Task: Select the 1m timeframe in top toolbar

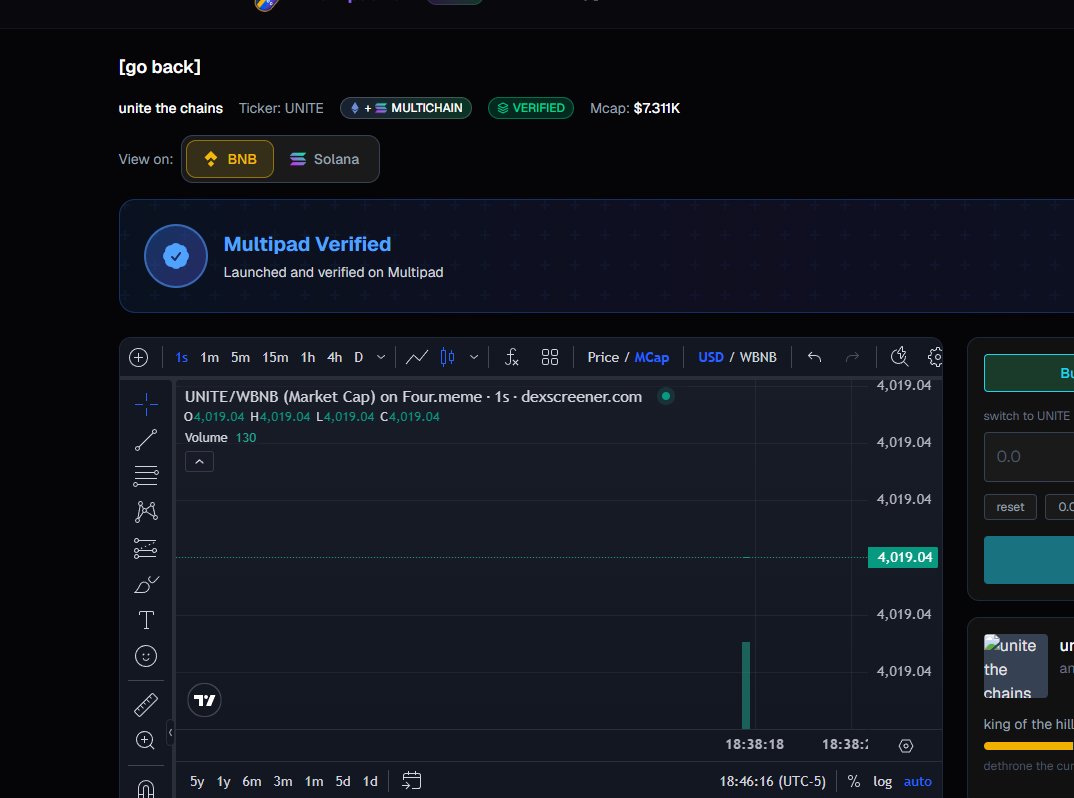Action: (x=210, y=358)
